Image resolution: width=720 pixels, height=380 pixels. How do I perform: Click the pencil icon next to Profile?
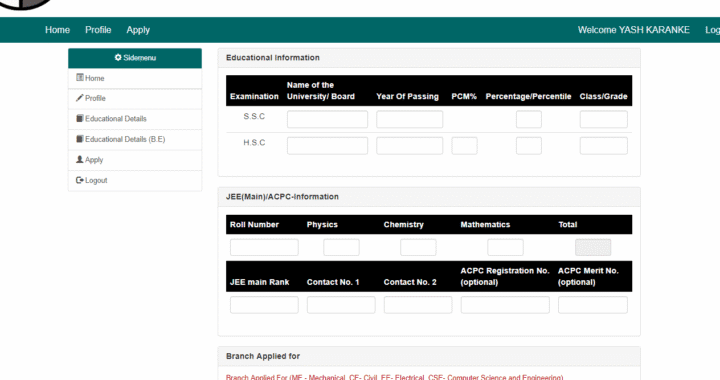click(80, 98)
